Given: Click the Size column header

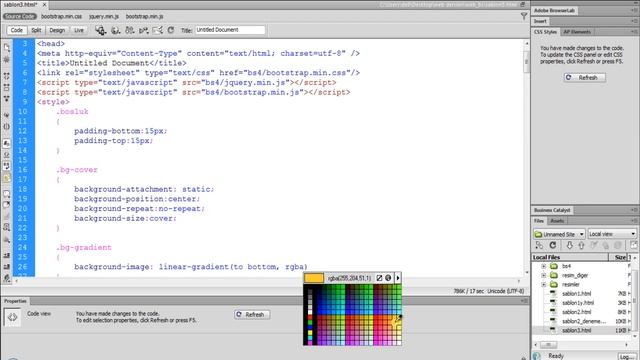Looking at the screenshot, I should coord(618,257).
